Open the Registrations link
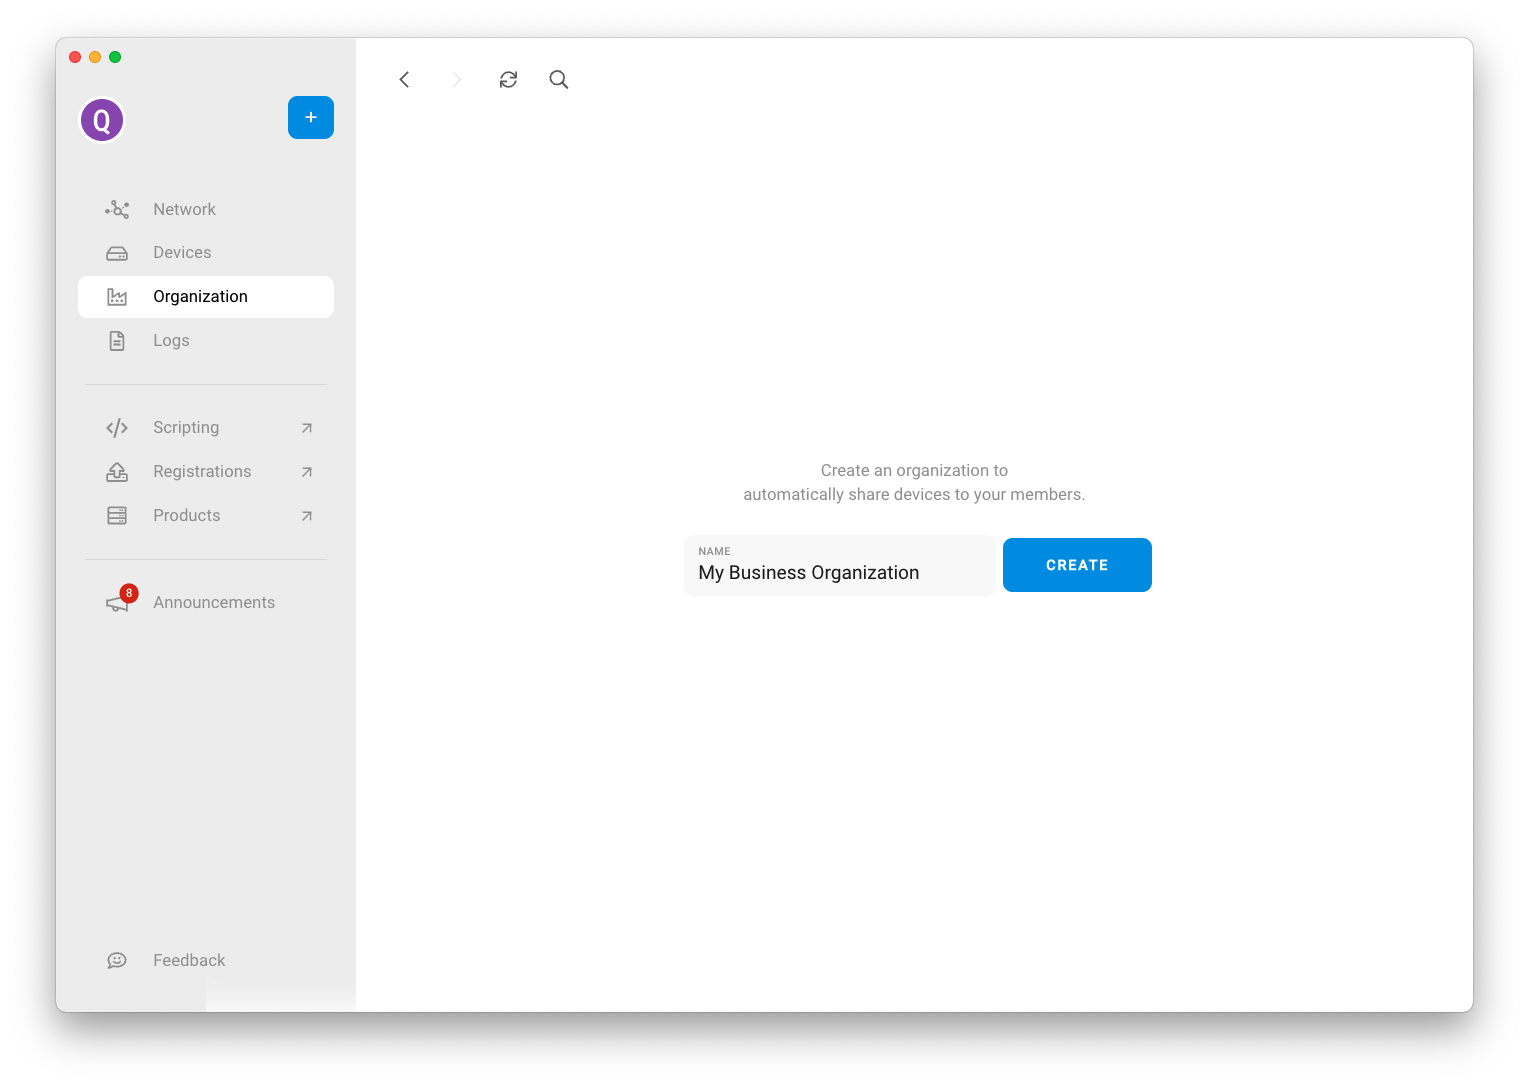The width and height of the screenshot is (1529, 1086). point(206,472)
